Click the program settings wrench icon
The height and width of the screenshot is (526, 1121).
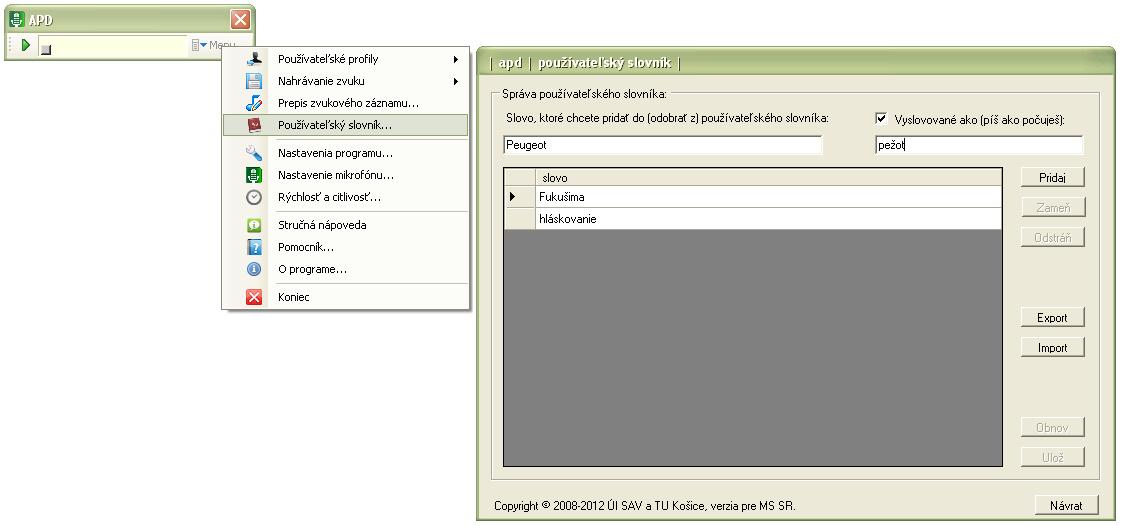[254, 153]
